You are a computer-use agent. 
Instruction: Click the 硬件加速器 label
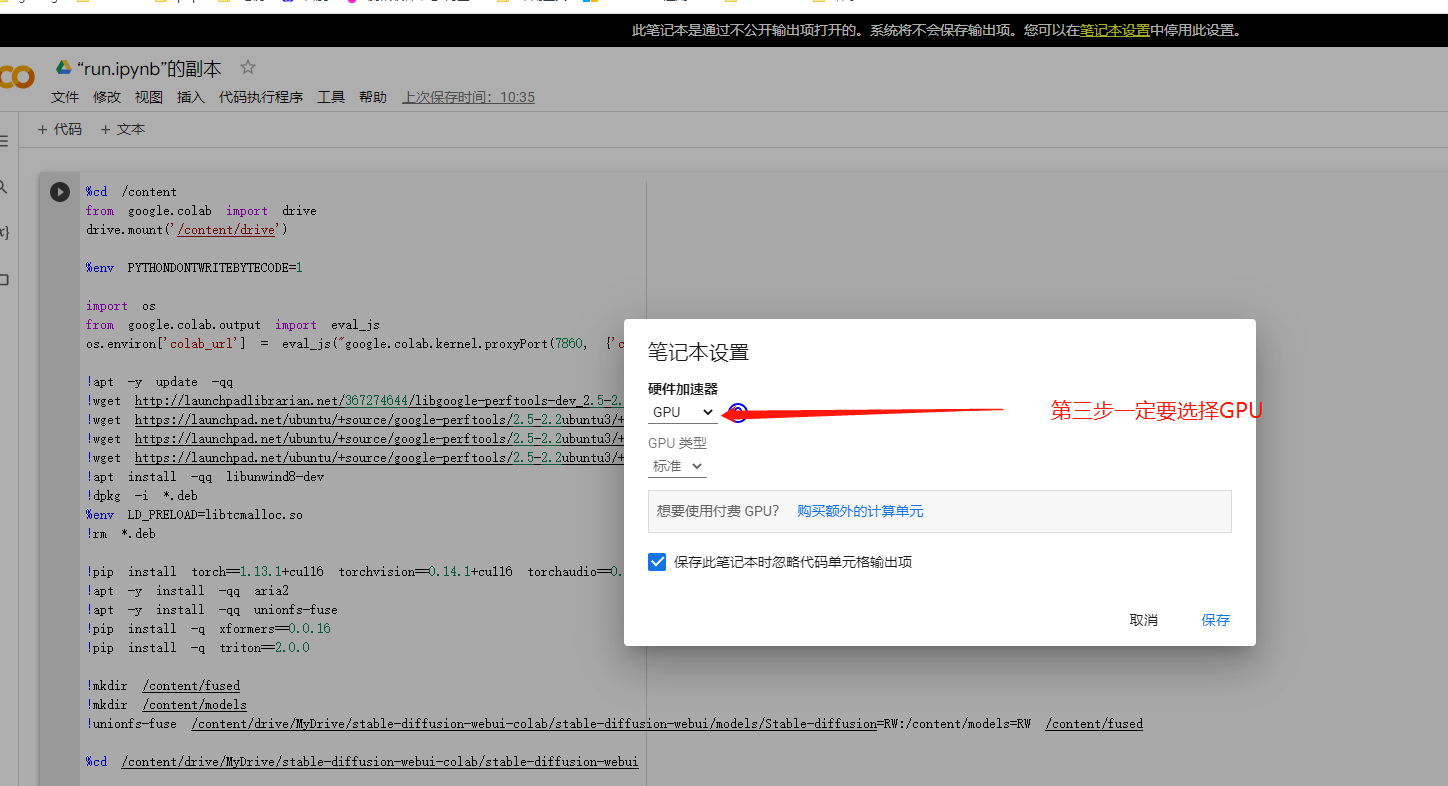(683, 389)
